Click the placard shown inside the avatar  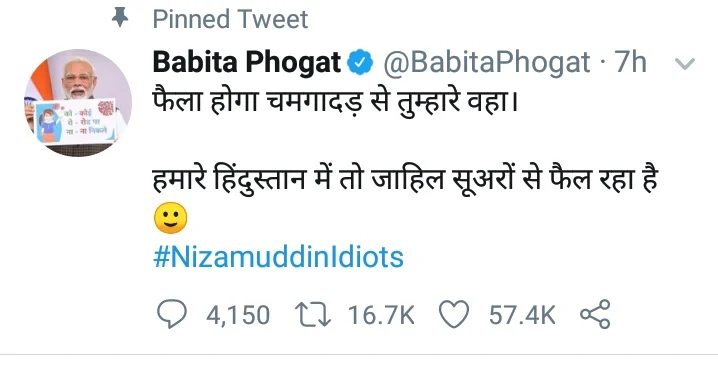pyautogui.click(x=77, y=121)
